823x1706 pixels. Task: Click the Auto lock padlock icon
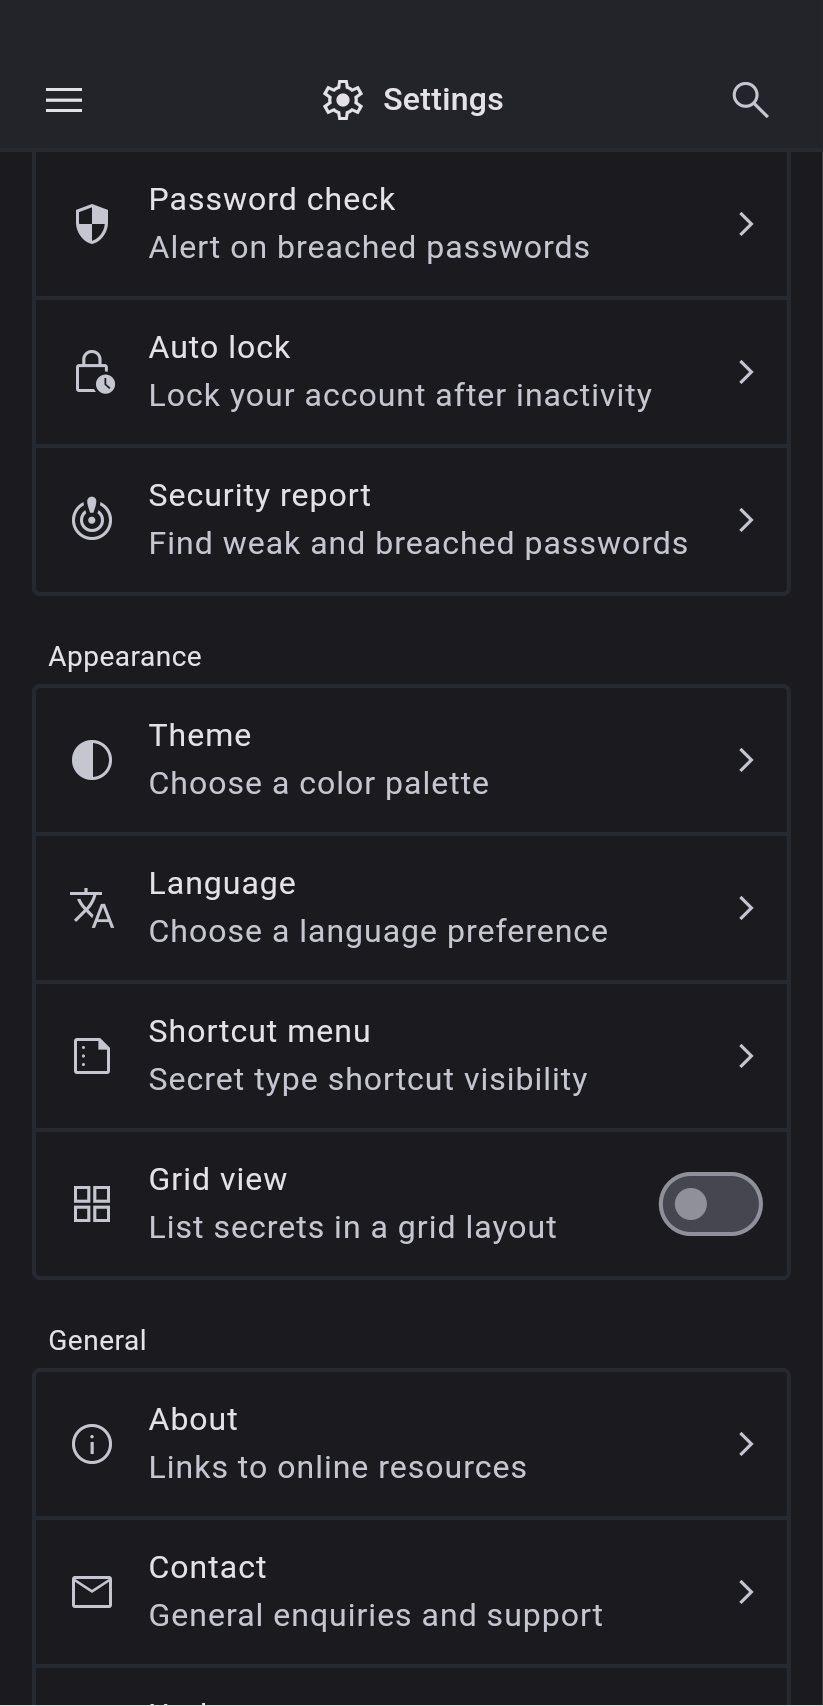tap(94, 372)
